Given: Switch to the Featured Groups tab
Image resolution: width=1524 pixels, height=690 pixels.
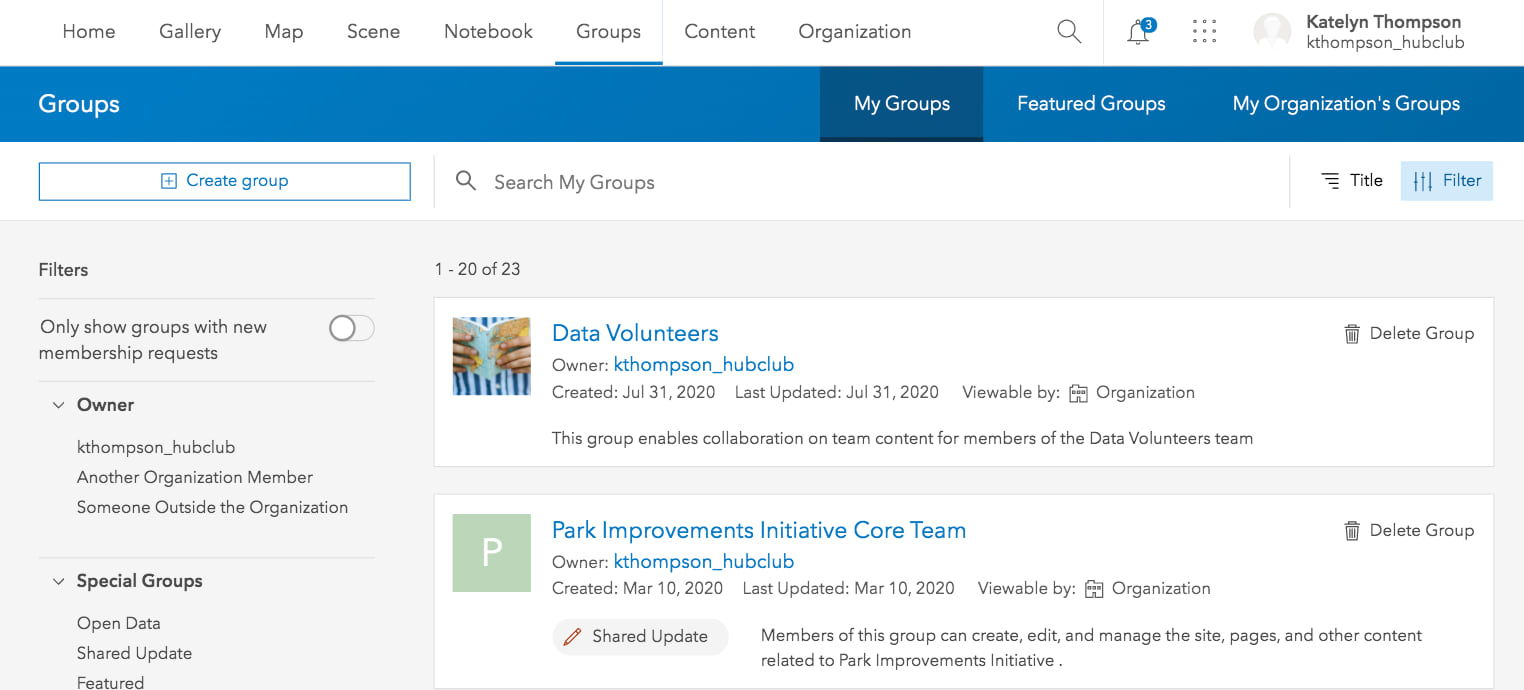Looking at the screenshot, I should (x=1091, y=103).
